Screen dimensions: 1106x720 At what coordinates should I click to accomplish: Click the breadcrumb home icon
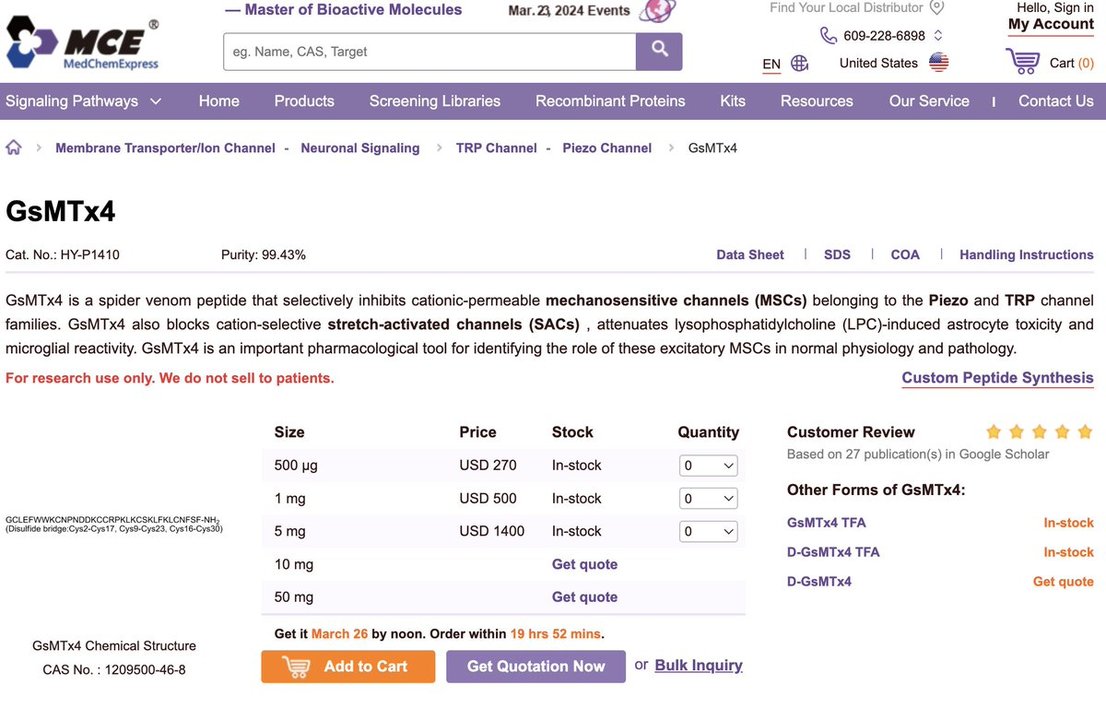[13, 147]
